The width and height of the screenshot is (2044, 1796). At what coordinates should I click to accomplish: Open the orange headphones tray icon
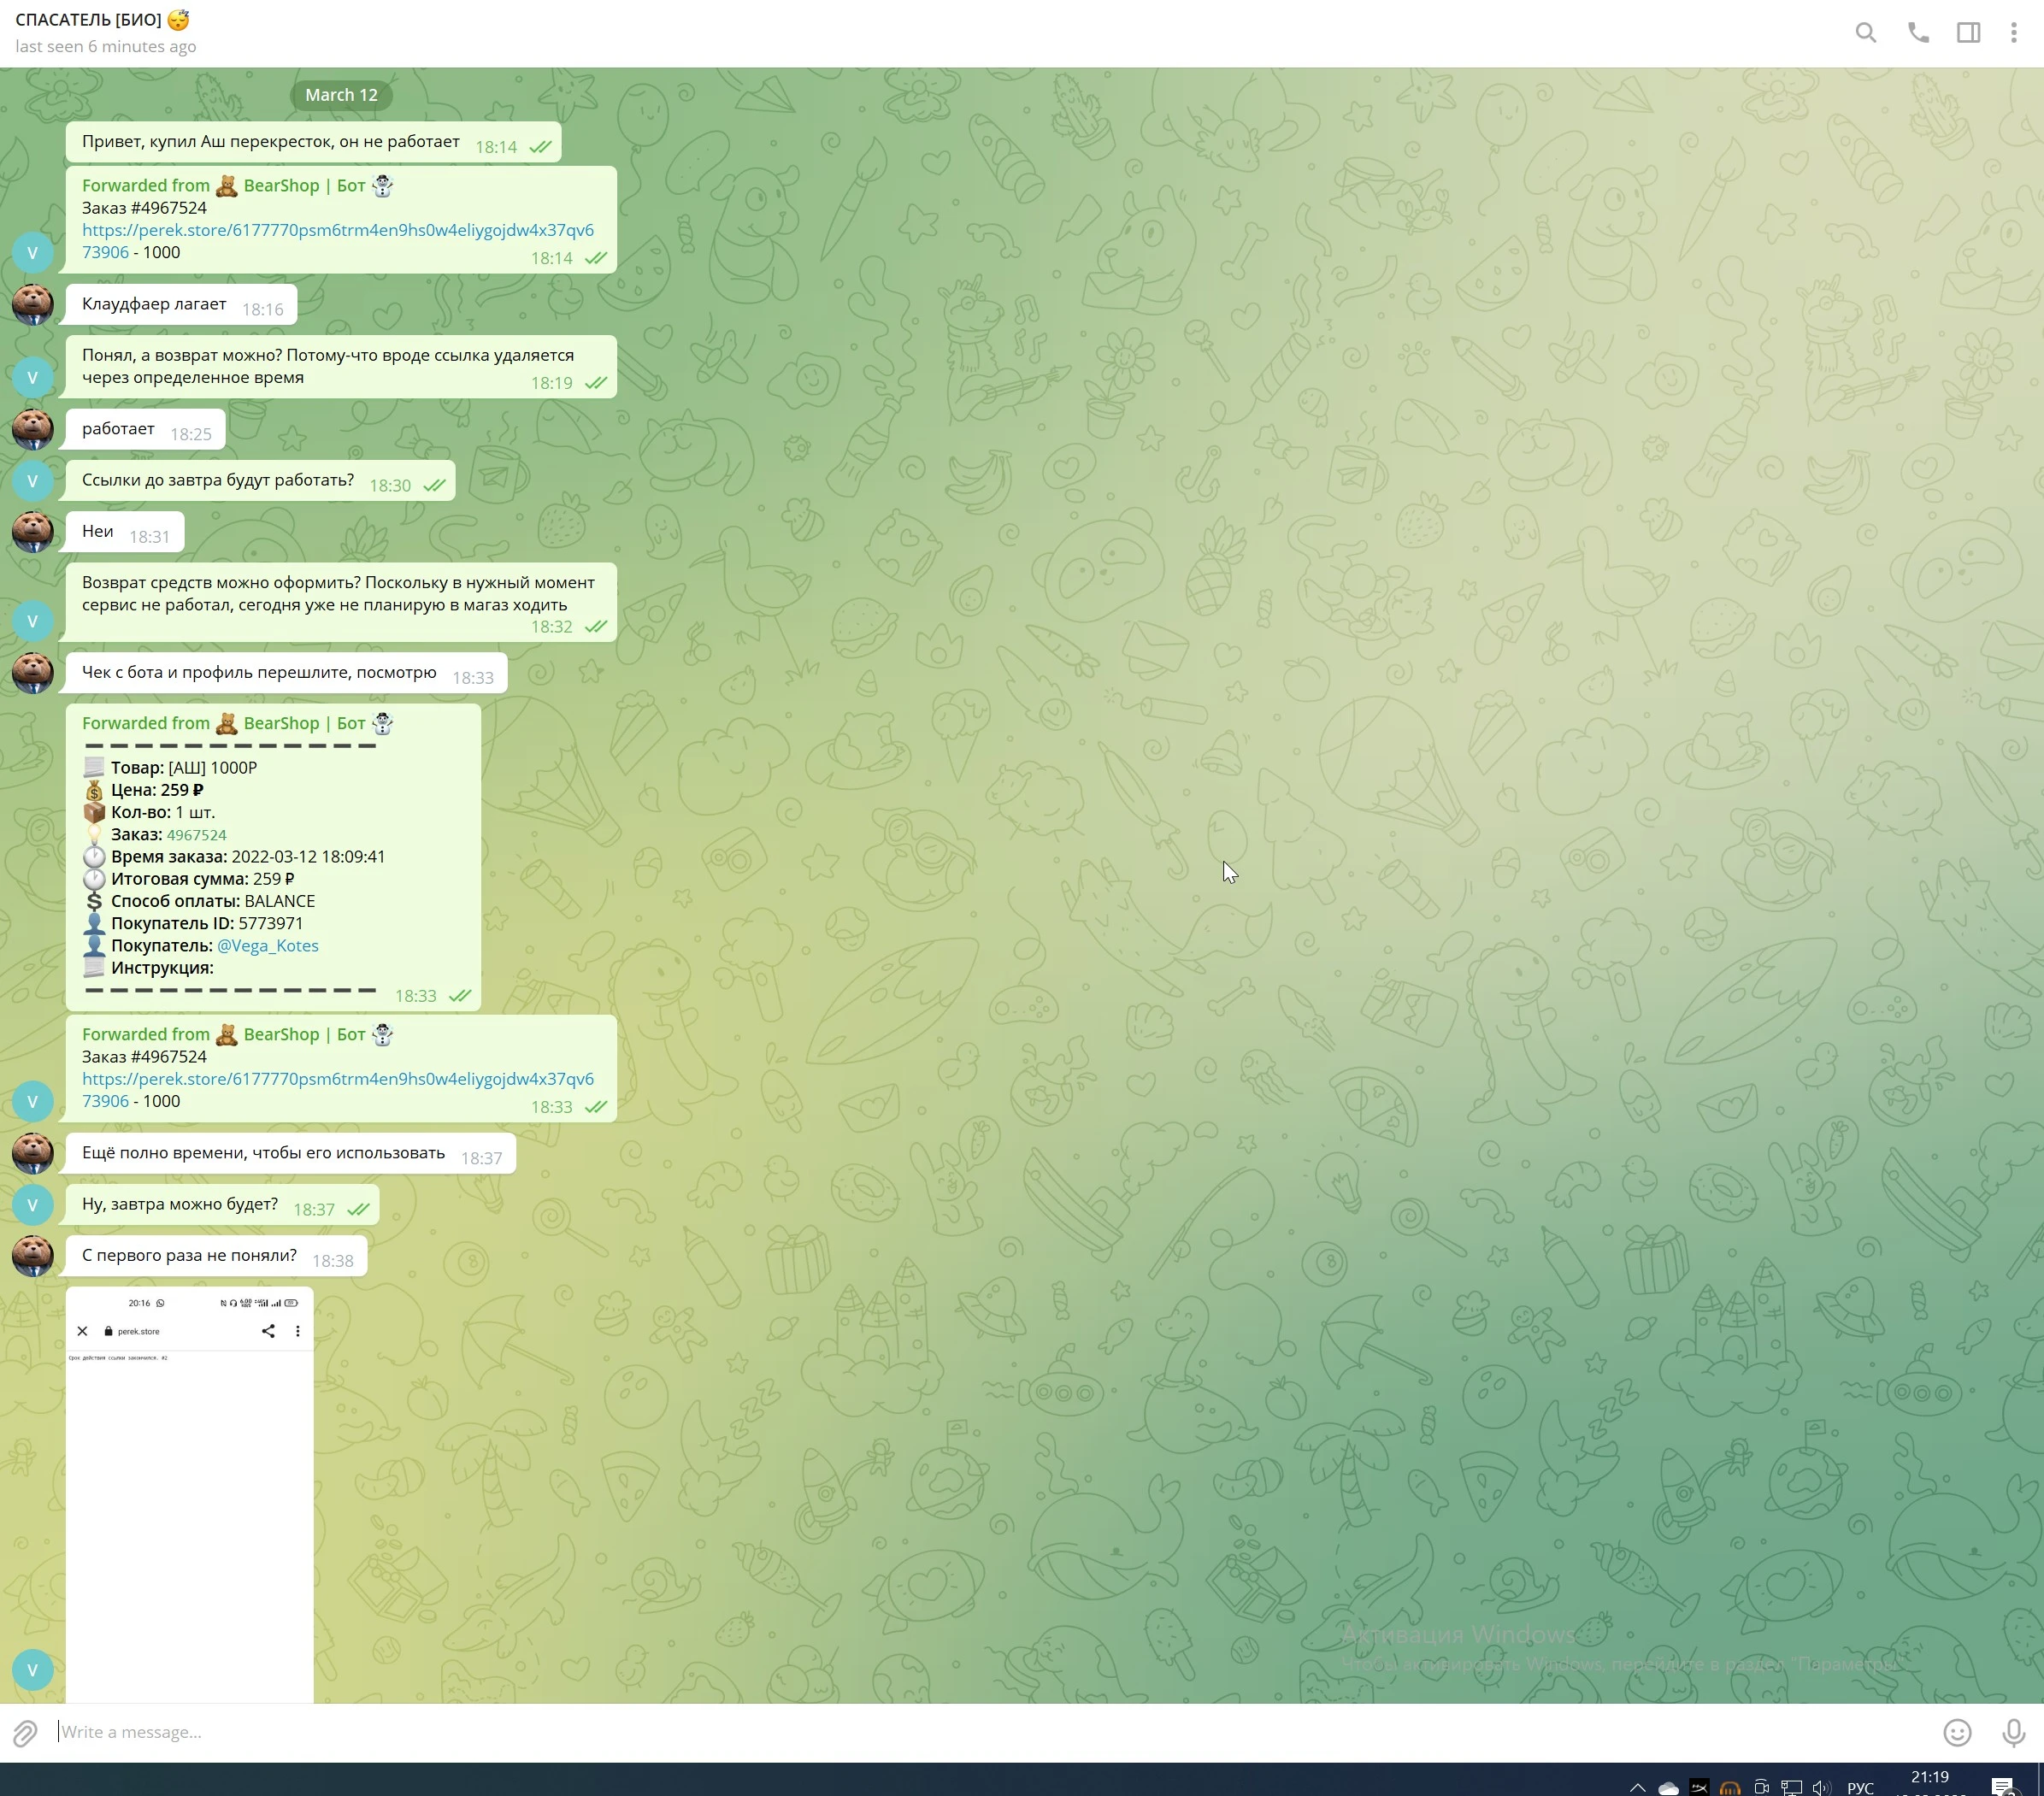(1730, 1787)
